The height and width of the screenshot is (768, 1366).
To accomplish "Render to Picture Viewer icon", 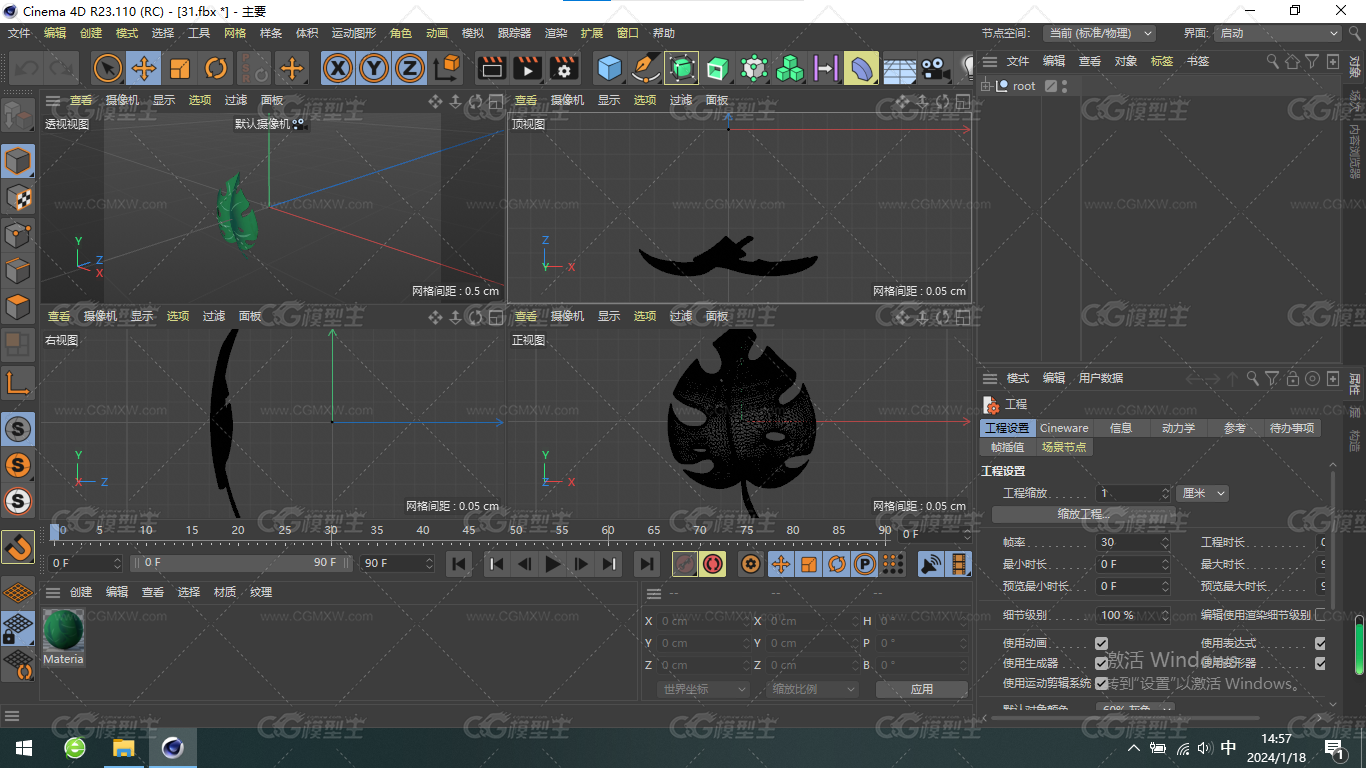I will click(x=528, y=68).
